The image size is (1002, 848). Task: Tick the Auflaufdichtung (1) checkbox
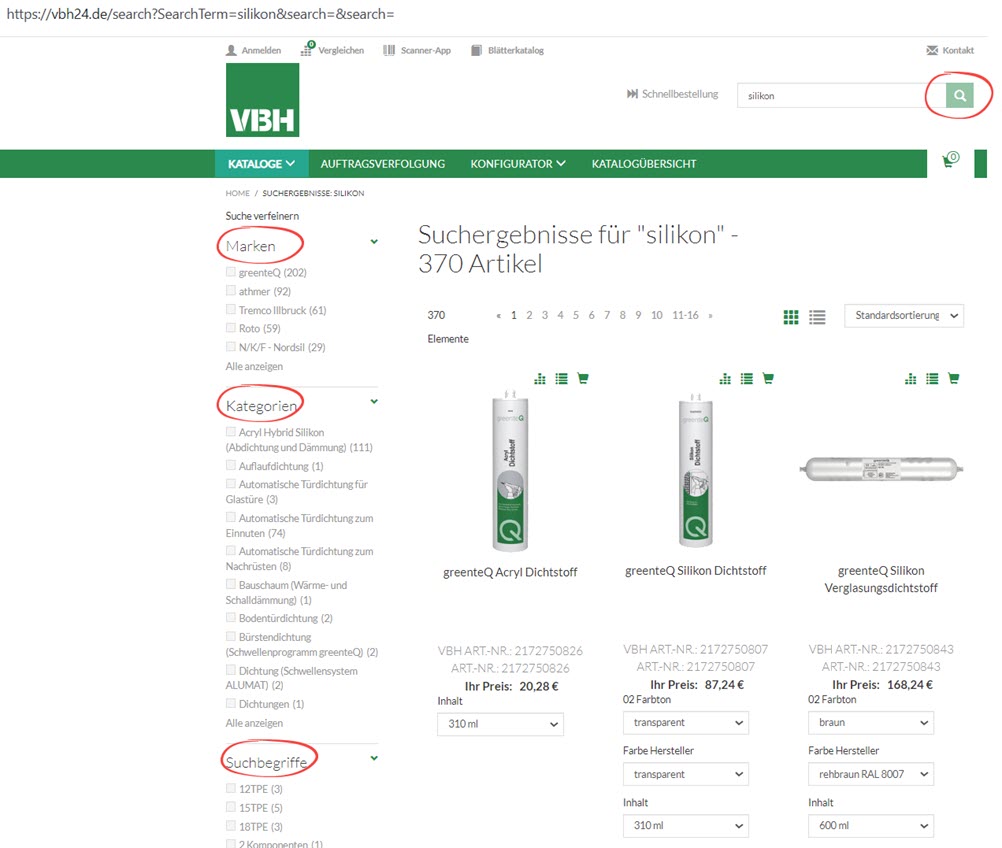pos(231,465)
